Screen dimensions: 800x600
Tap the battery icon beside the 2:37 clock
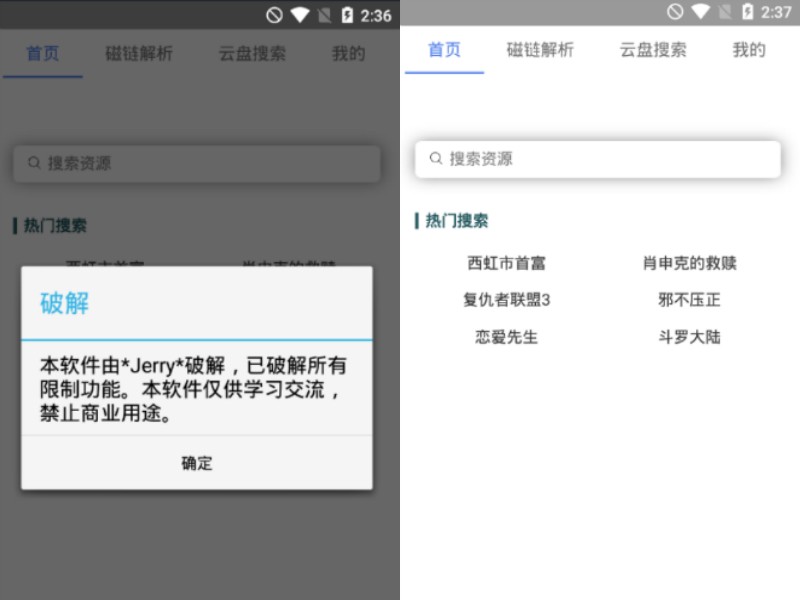point(746,12)
